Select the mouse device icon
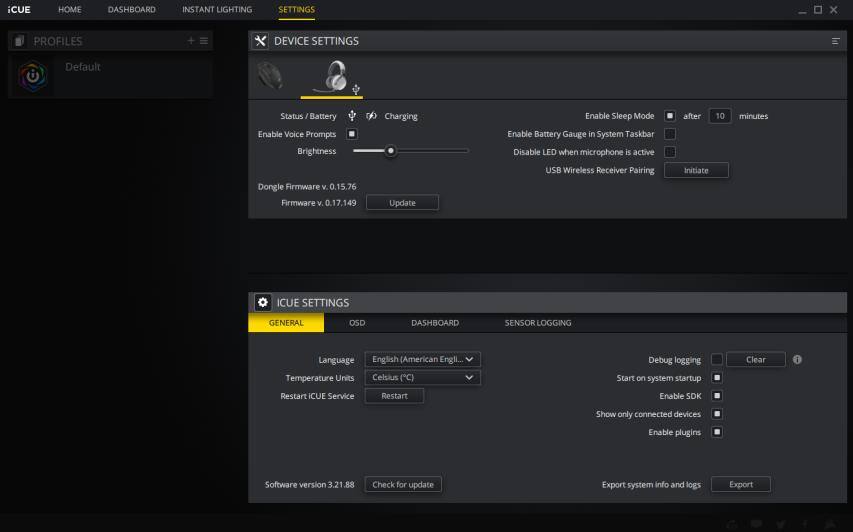 click(x=269, y=76)
